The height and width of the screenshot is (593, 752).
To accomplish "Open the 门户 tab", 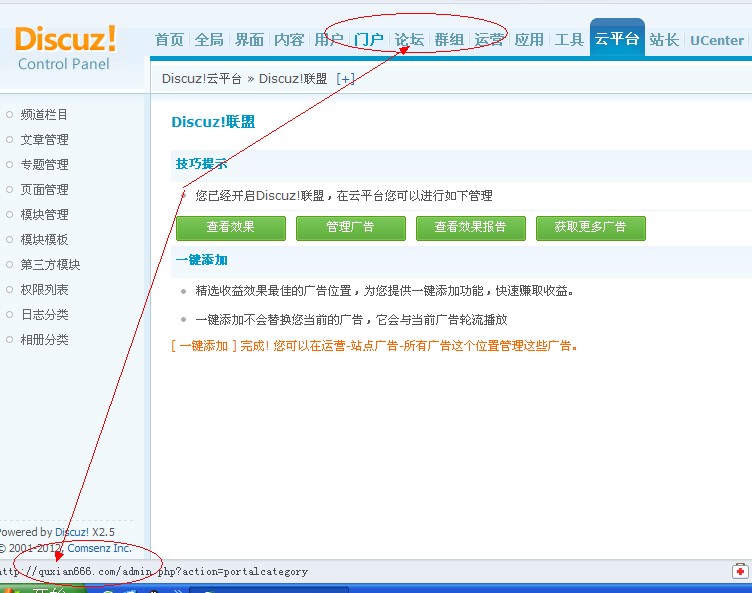I will [x=369, y=40].
